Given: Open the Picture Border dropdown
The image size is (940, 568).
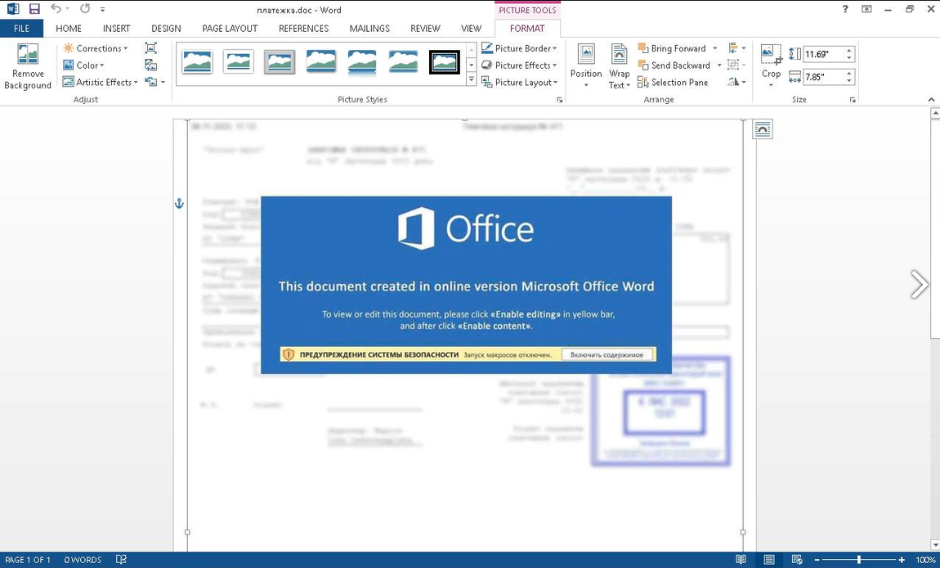Looking at the screenshot, I should (519, 48).
